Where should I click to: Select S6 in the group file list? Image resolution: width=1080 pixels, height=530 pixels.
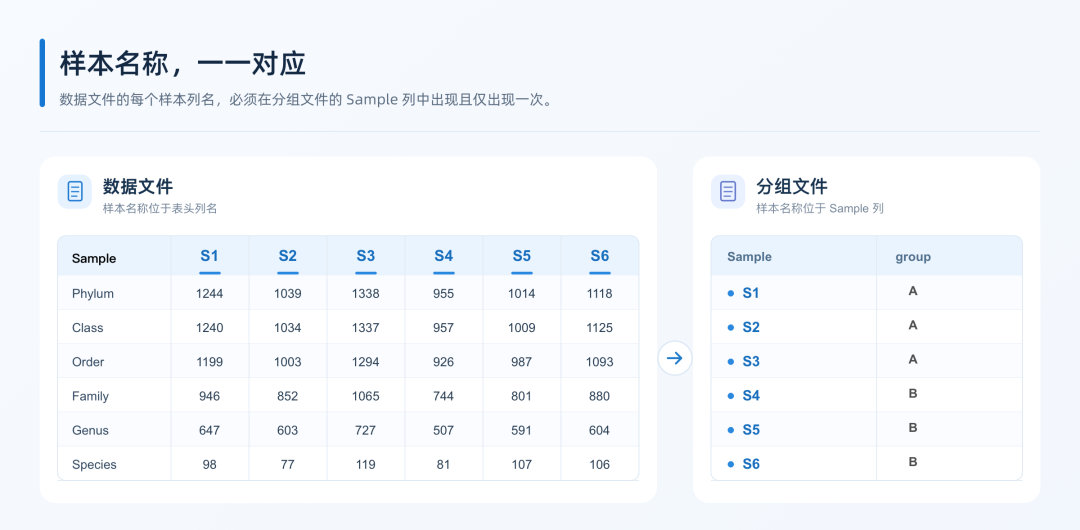coord(751,465)
